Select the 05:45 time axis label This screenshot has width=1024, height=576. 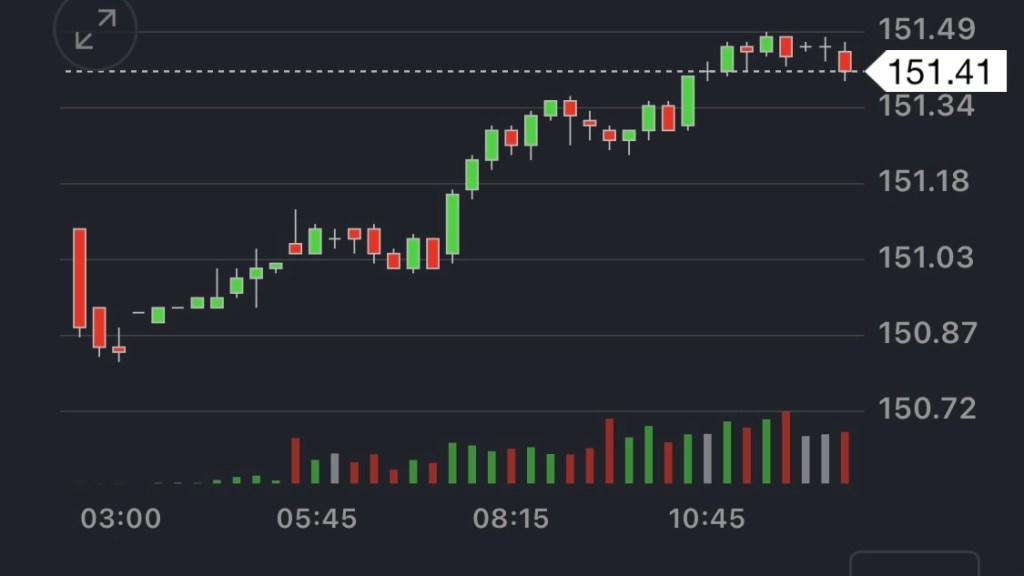[x=317, y=519]
